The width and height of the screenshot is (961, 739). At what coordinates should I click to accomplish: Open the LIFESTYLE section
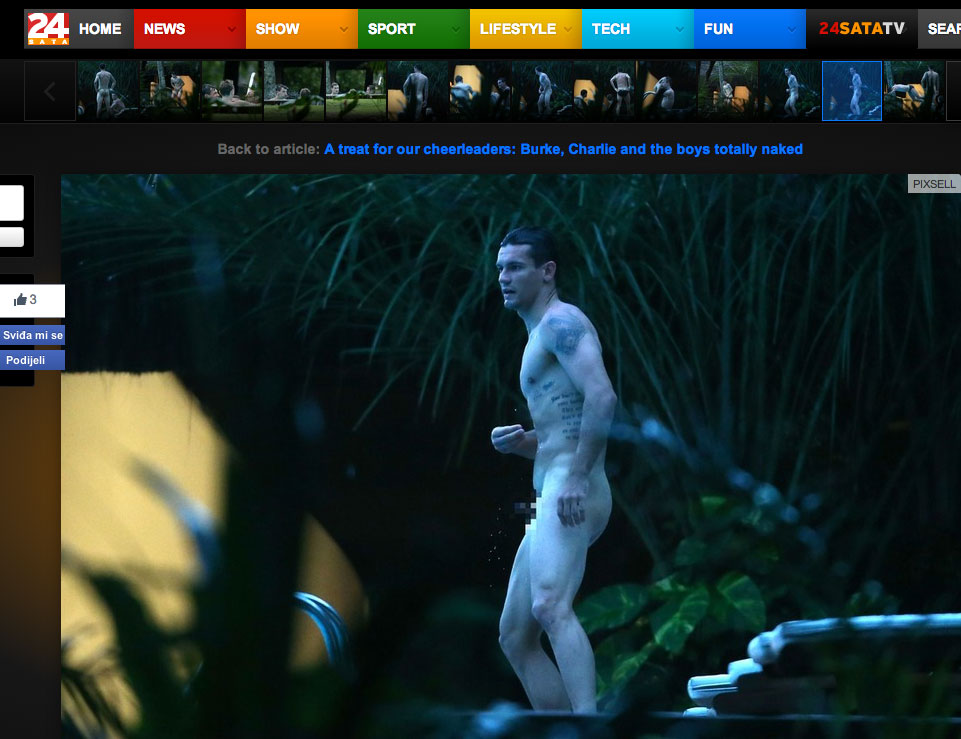517,29
